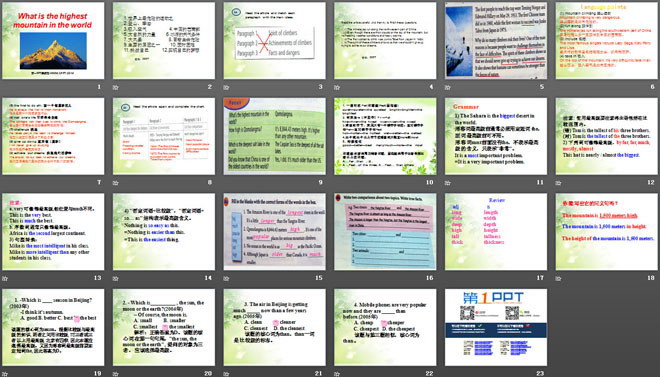Click animation star icon under slide 13

(5, 279)
